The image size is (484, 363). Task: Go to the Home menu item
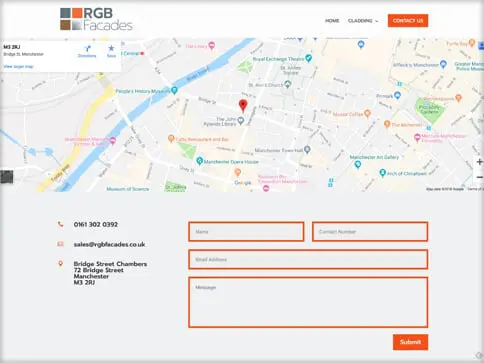[x=332, y=21]
